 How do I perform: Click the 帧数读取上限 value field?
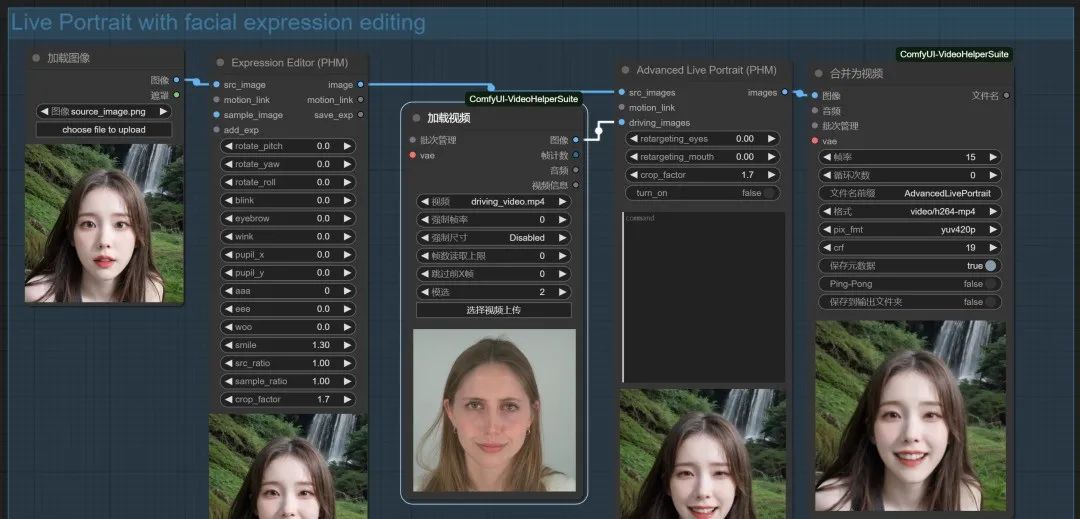click(x=493, y=255)
